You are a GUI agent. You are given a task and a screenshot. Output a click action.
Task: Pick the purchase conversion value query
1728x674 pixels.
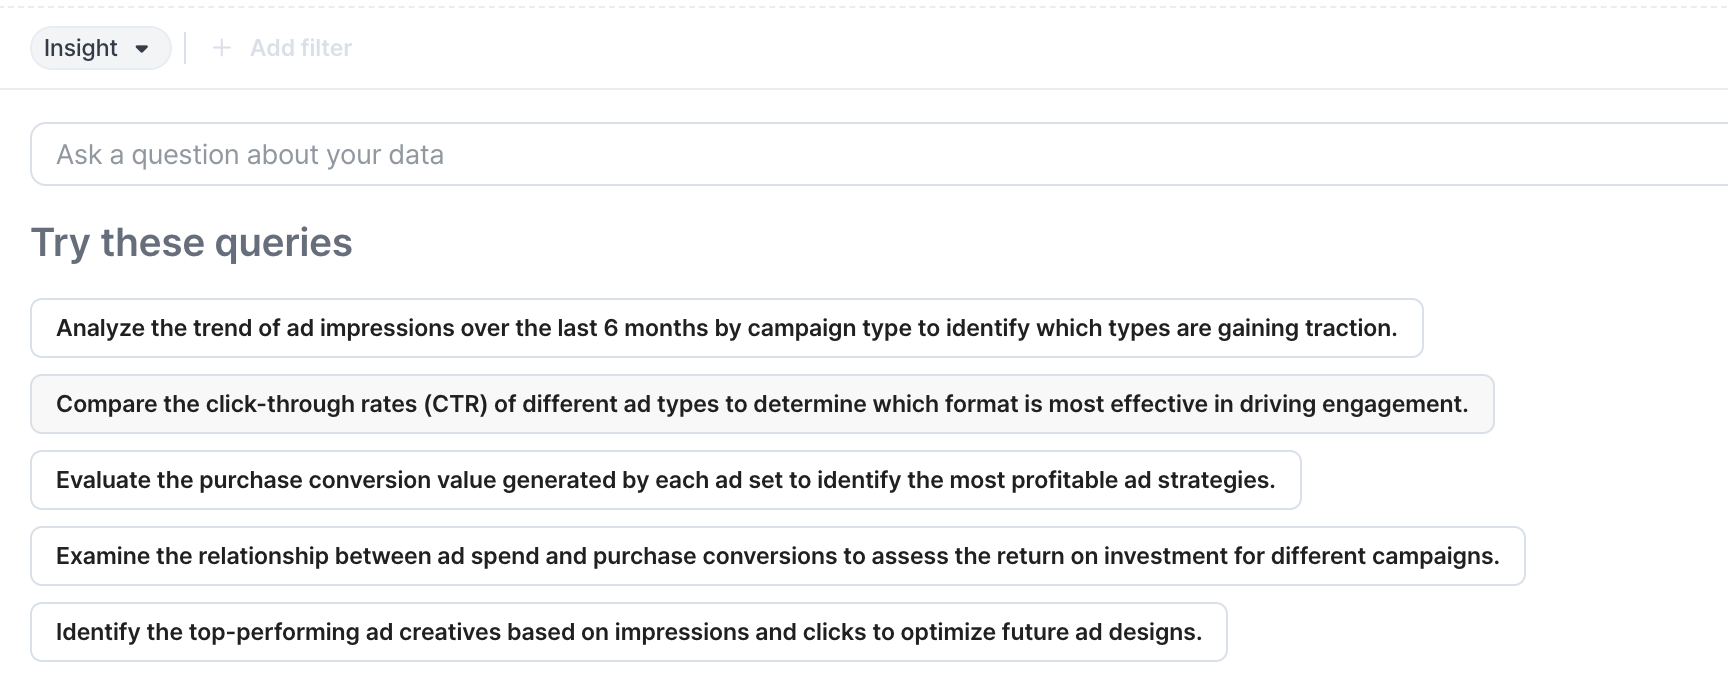[x=665, y=480]
